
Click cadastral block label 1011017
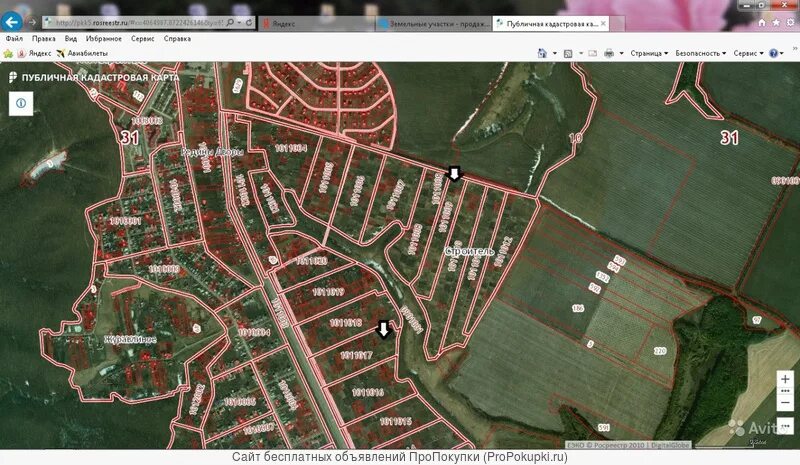click(356, 355)
